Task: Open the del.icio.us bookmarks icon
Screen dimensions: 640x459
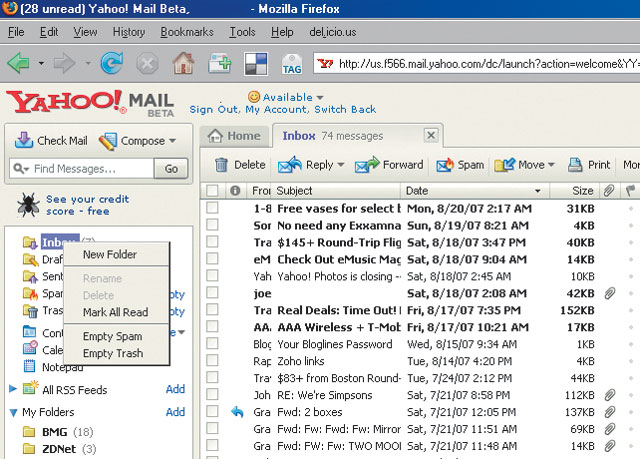Action: [x=256, y=64]
